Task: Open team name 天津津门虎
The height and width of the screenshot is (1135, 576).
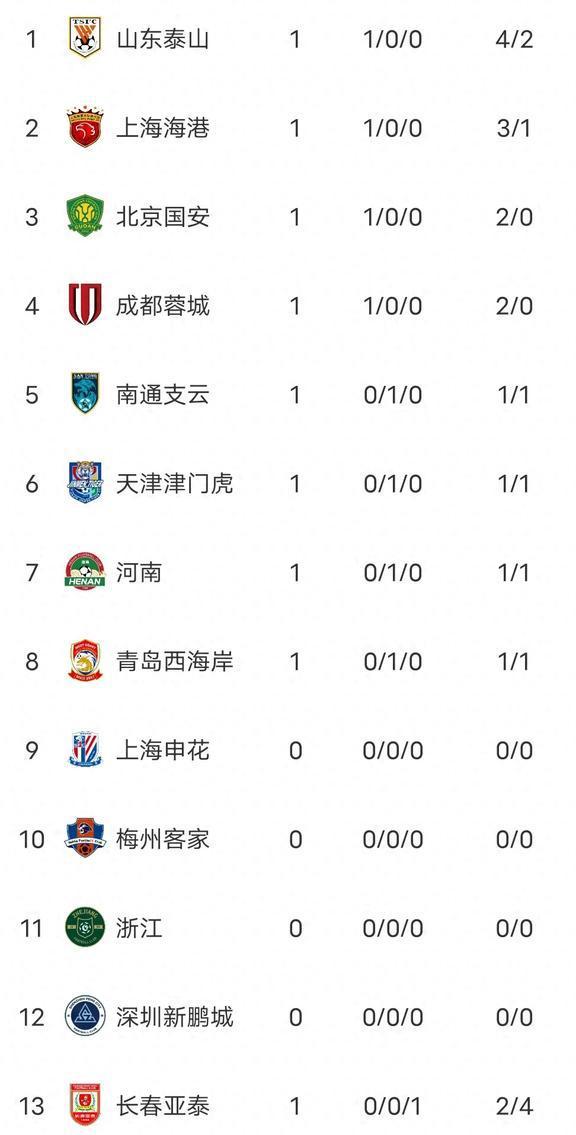Action: point(174,483)
